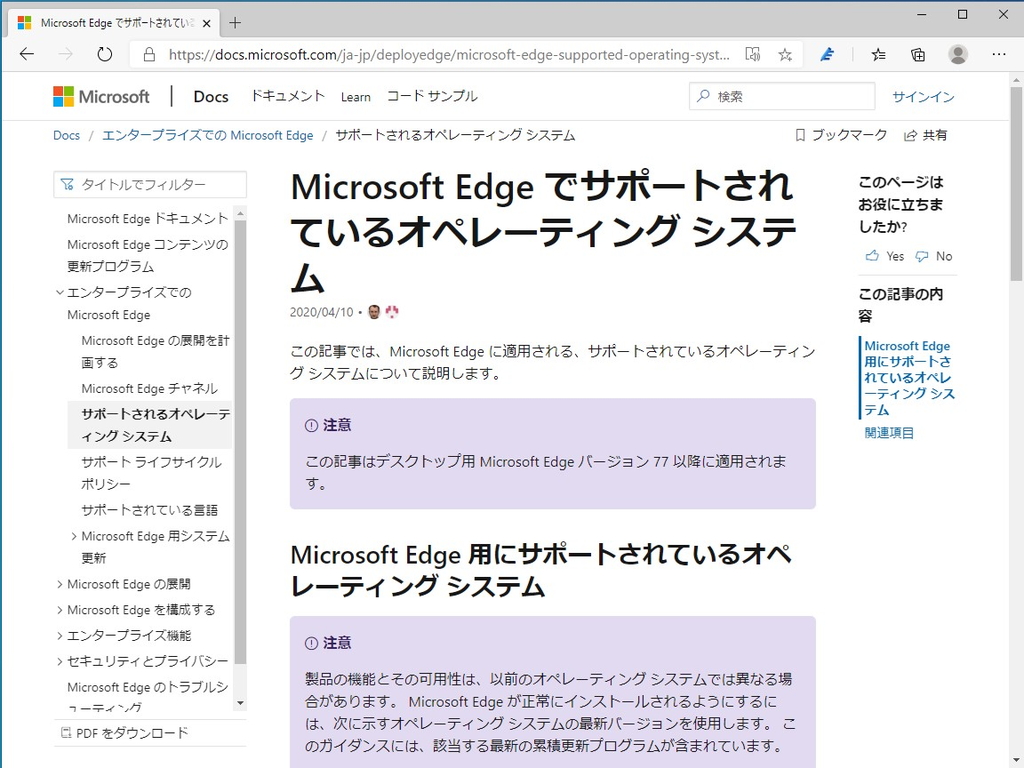Image resolution: width=1024 pixels, height=768 pixels.
Task: Click the site lock icon in address bar
Action: pyautogui.click(x=150, y=55)
